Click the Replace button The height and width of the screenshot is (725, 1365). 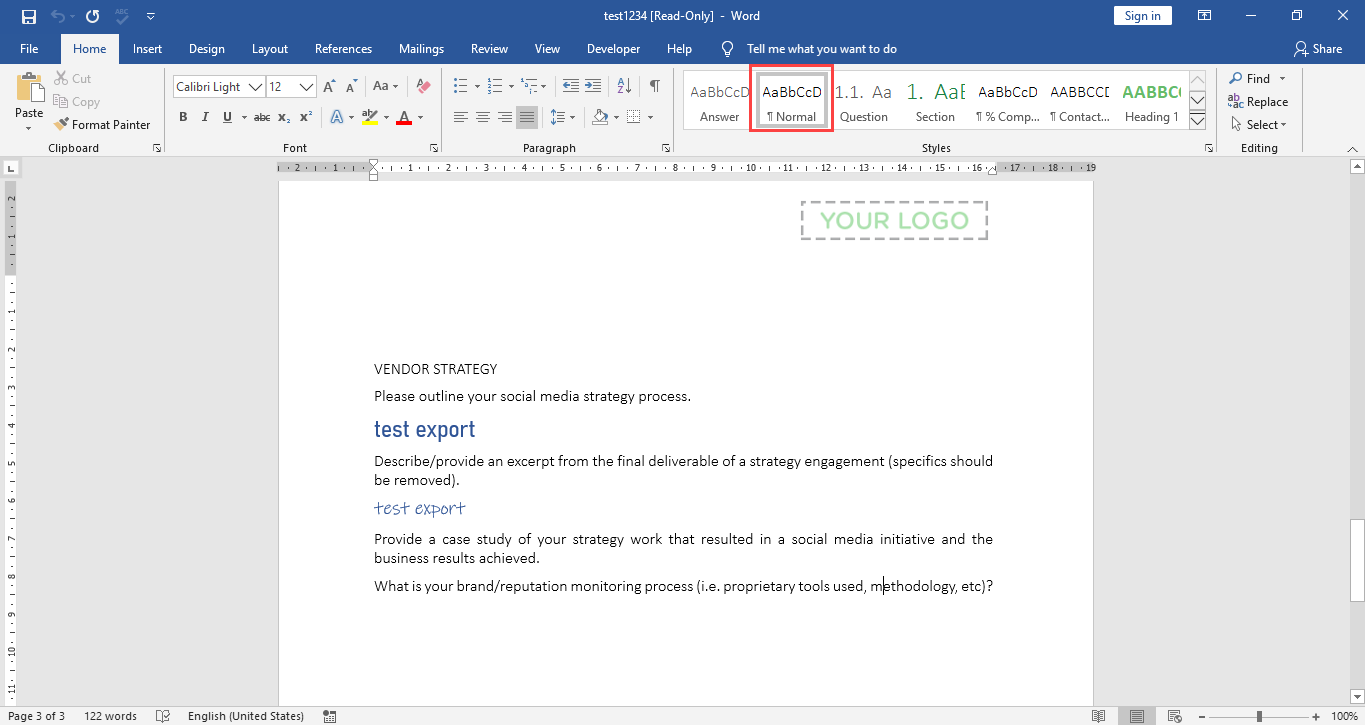[1258, 102]
